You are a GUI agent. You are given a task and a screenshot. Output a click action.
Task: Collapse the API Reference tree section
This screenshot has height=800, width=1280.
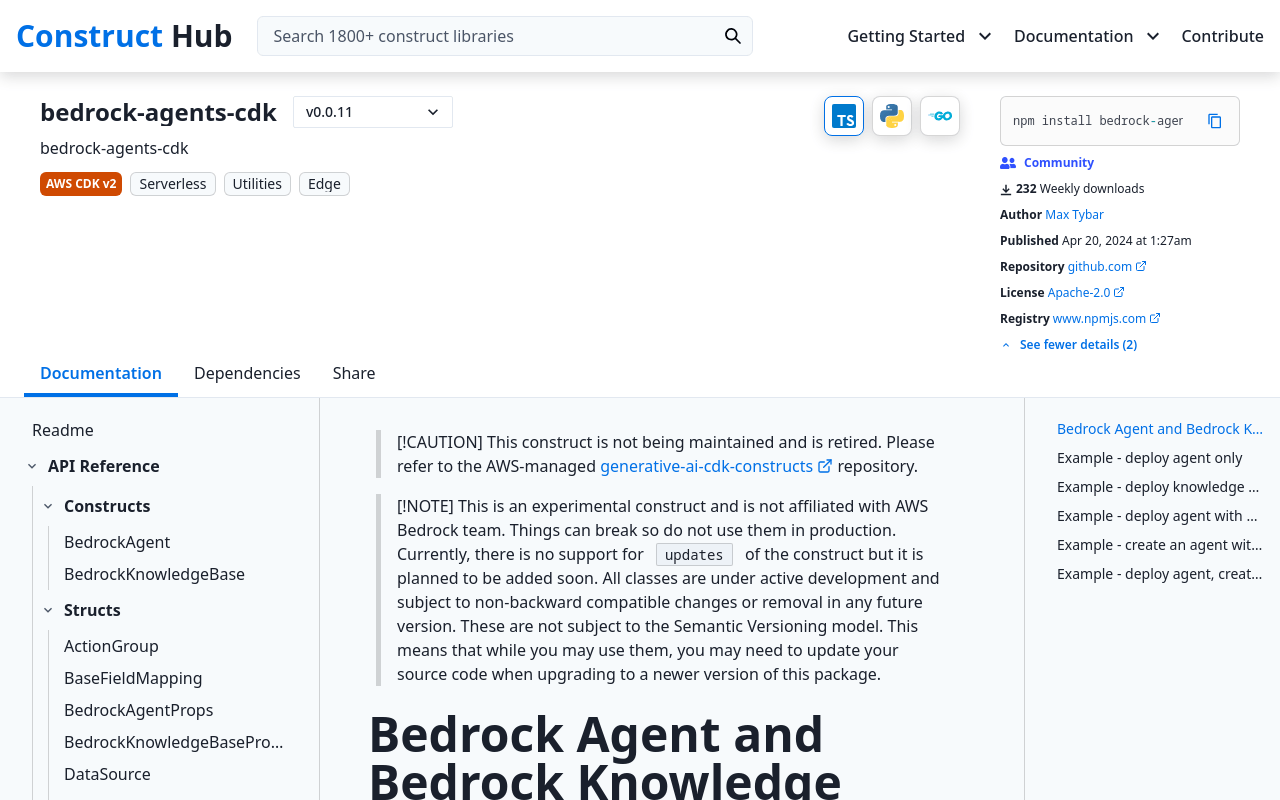click(32, 466)
